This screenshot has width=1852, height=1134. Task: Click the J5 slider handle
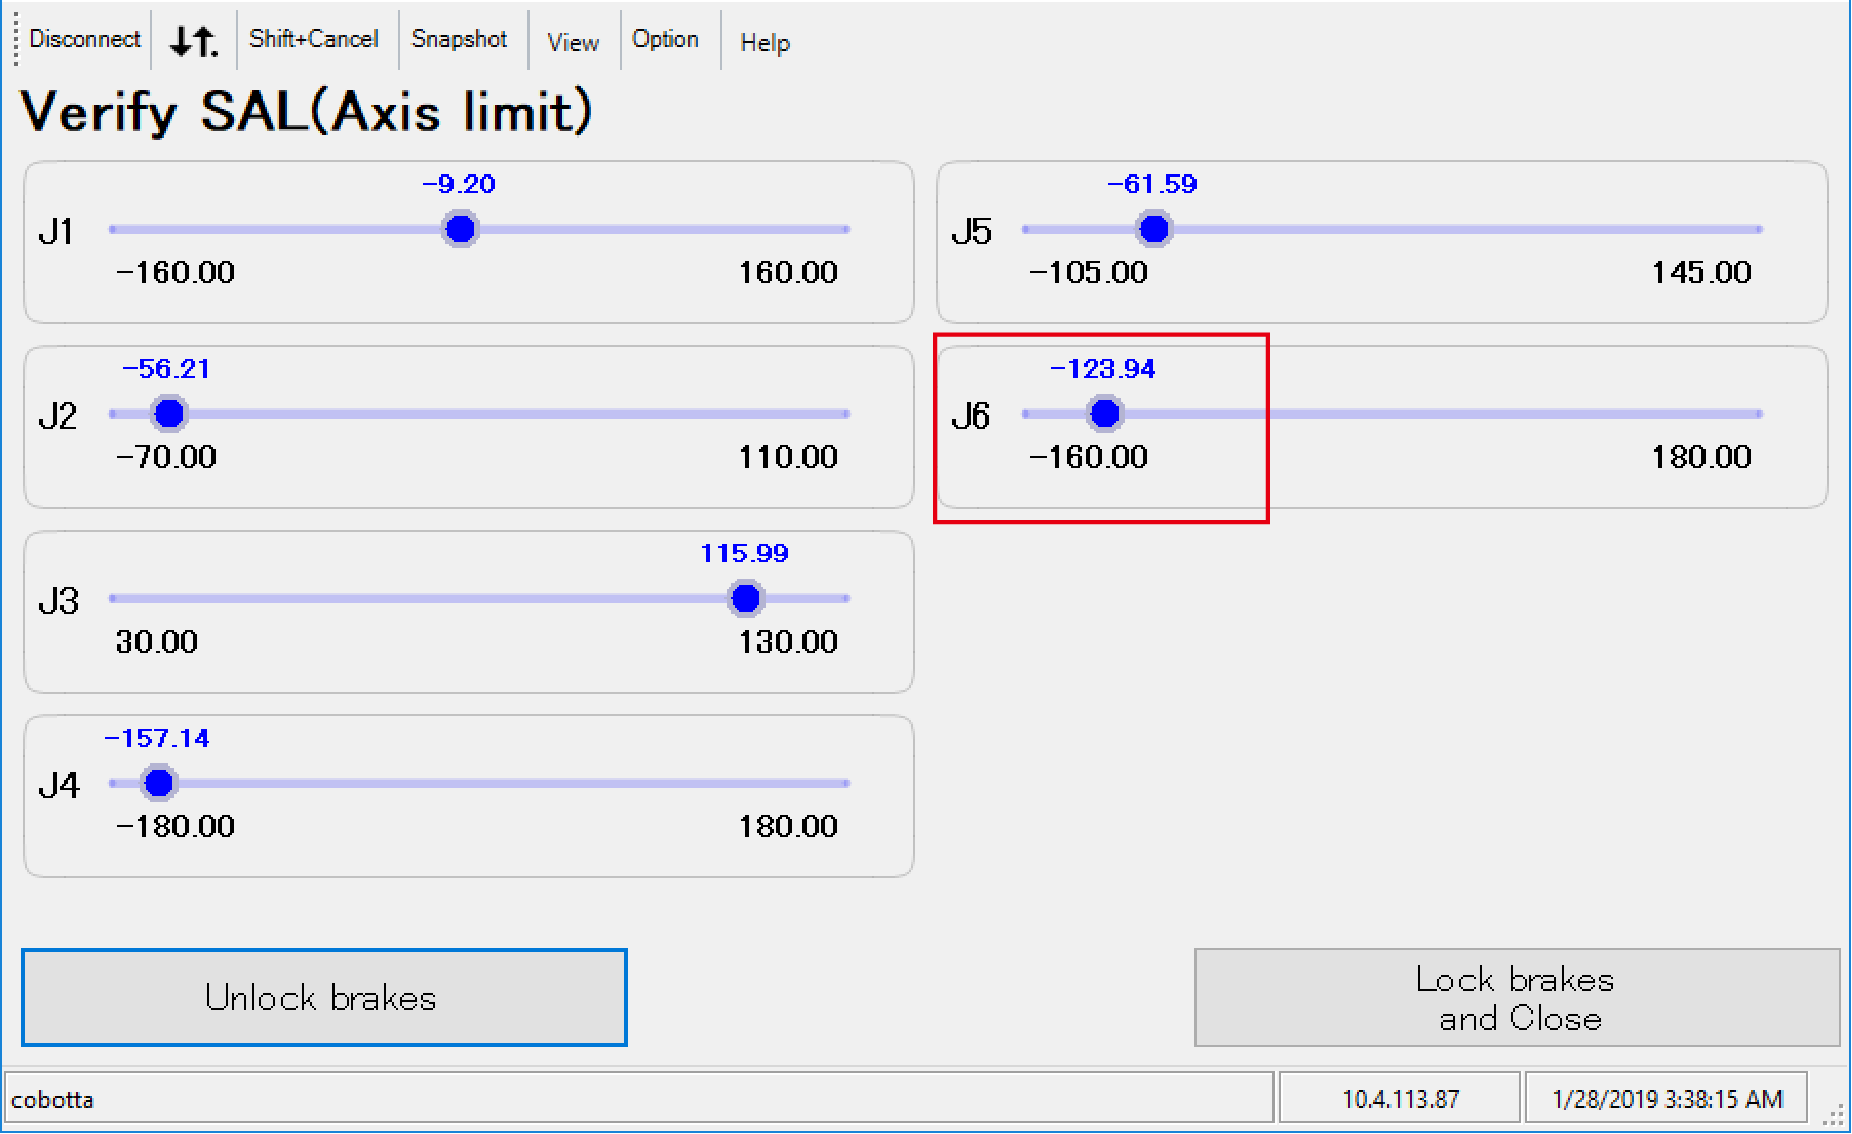(1154, 229)
